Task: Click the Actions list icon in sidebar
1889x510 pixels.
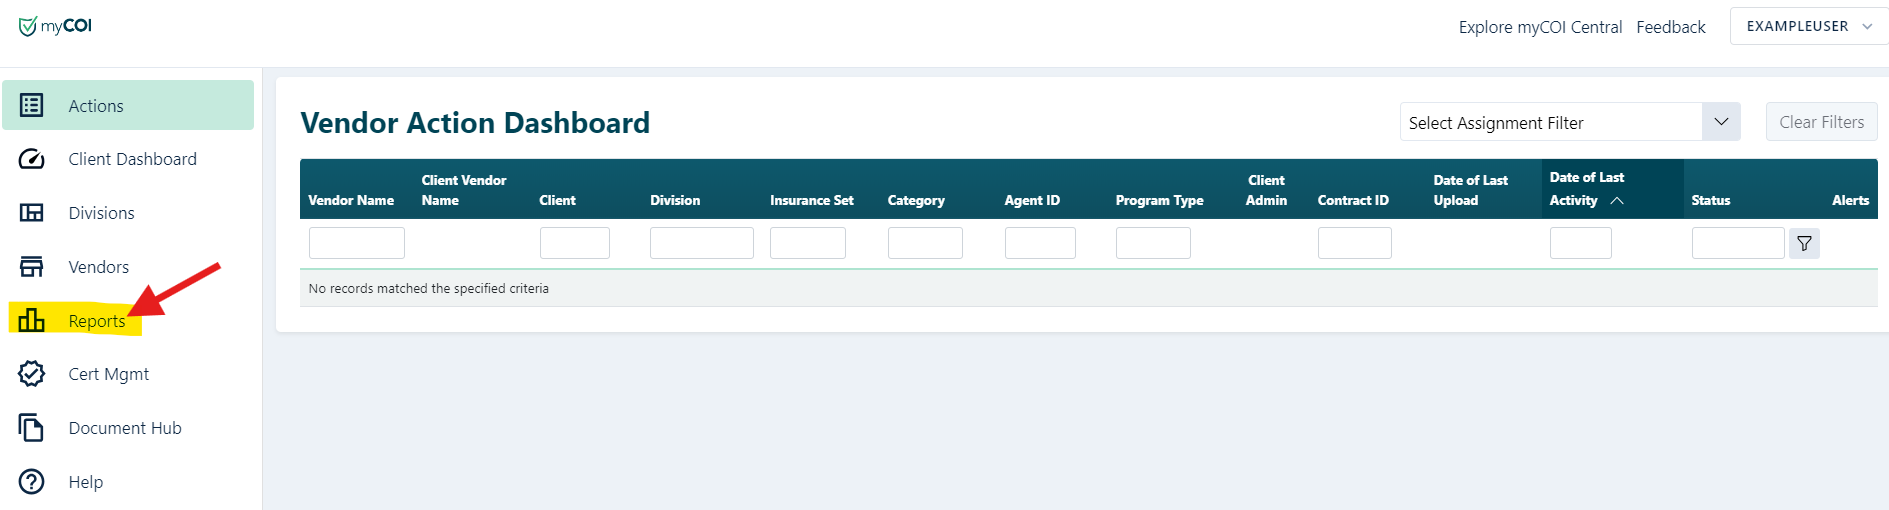Action: point(32,105)
